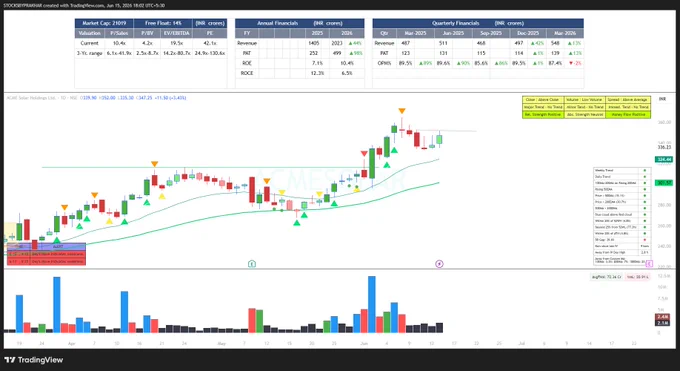Click the 'Minor Trend - No Trend' cell
The height and width of the screenshot is (371, 680).
pos(585,107)
